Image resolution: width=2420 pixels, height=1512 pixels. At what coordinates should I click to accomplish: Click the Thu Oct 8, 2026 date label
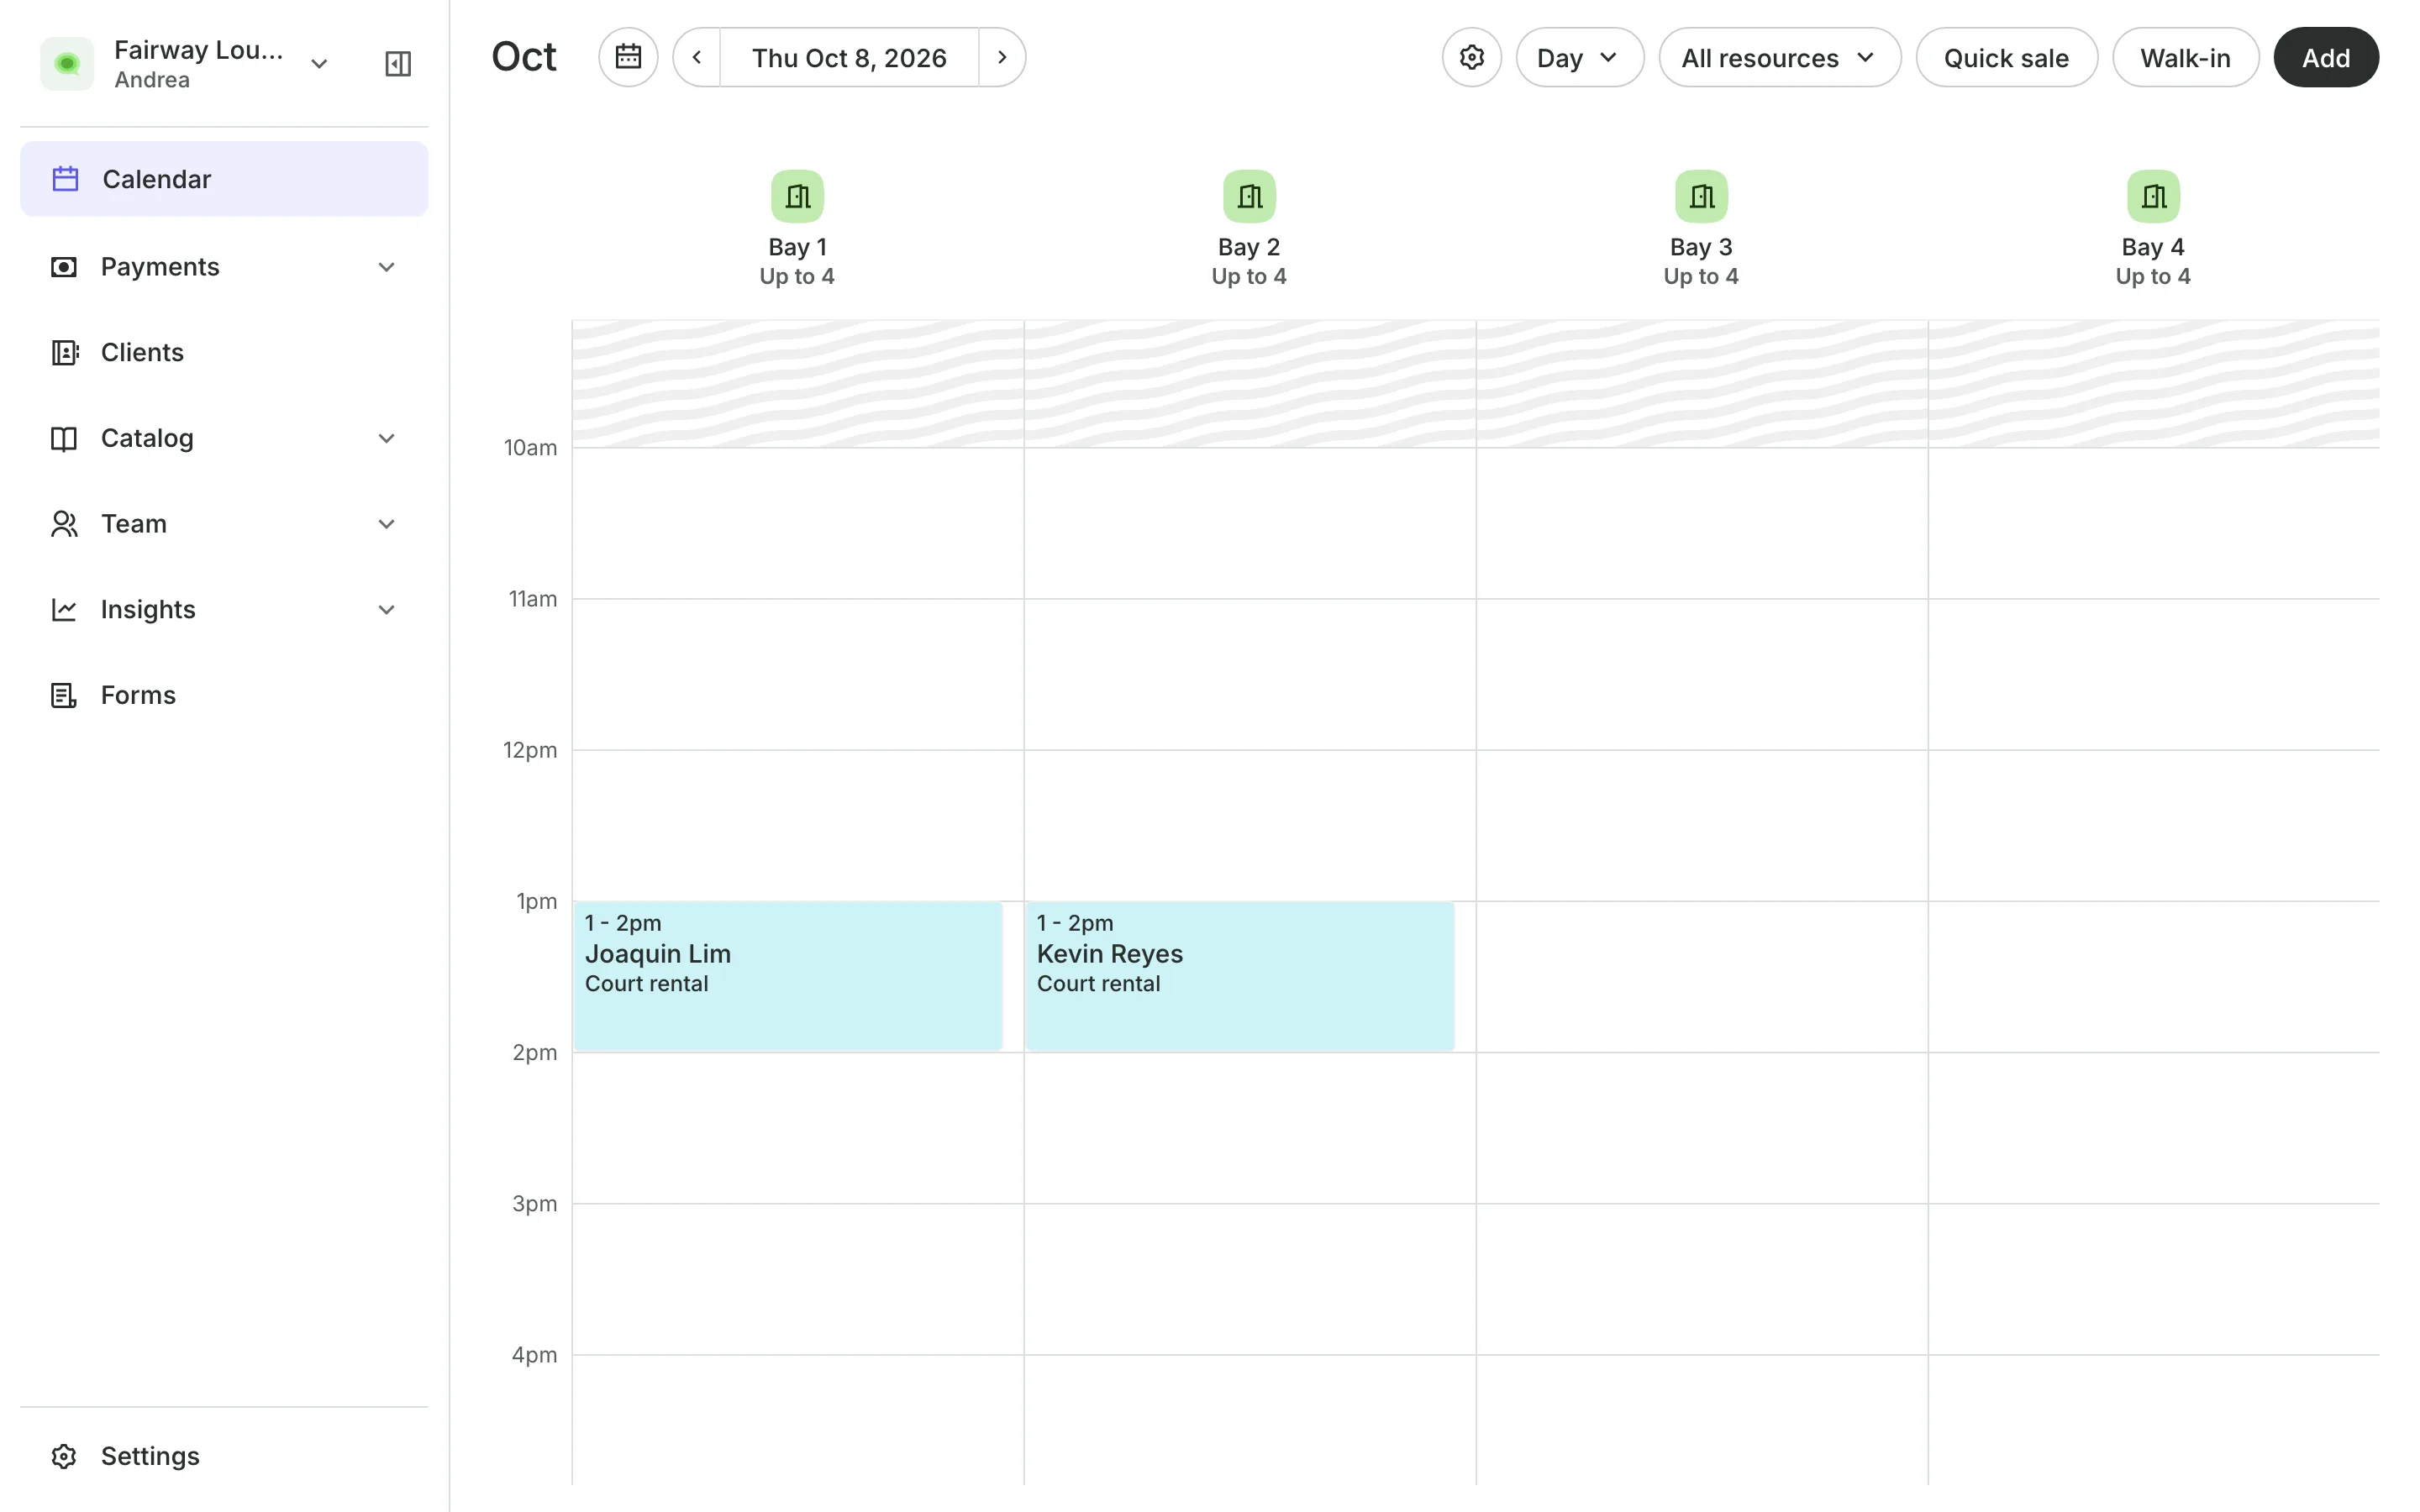point(849,58)
